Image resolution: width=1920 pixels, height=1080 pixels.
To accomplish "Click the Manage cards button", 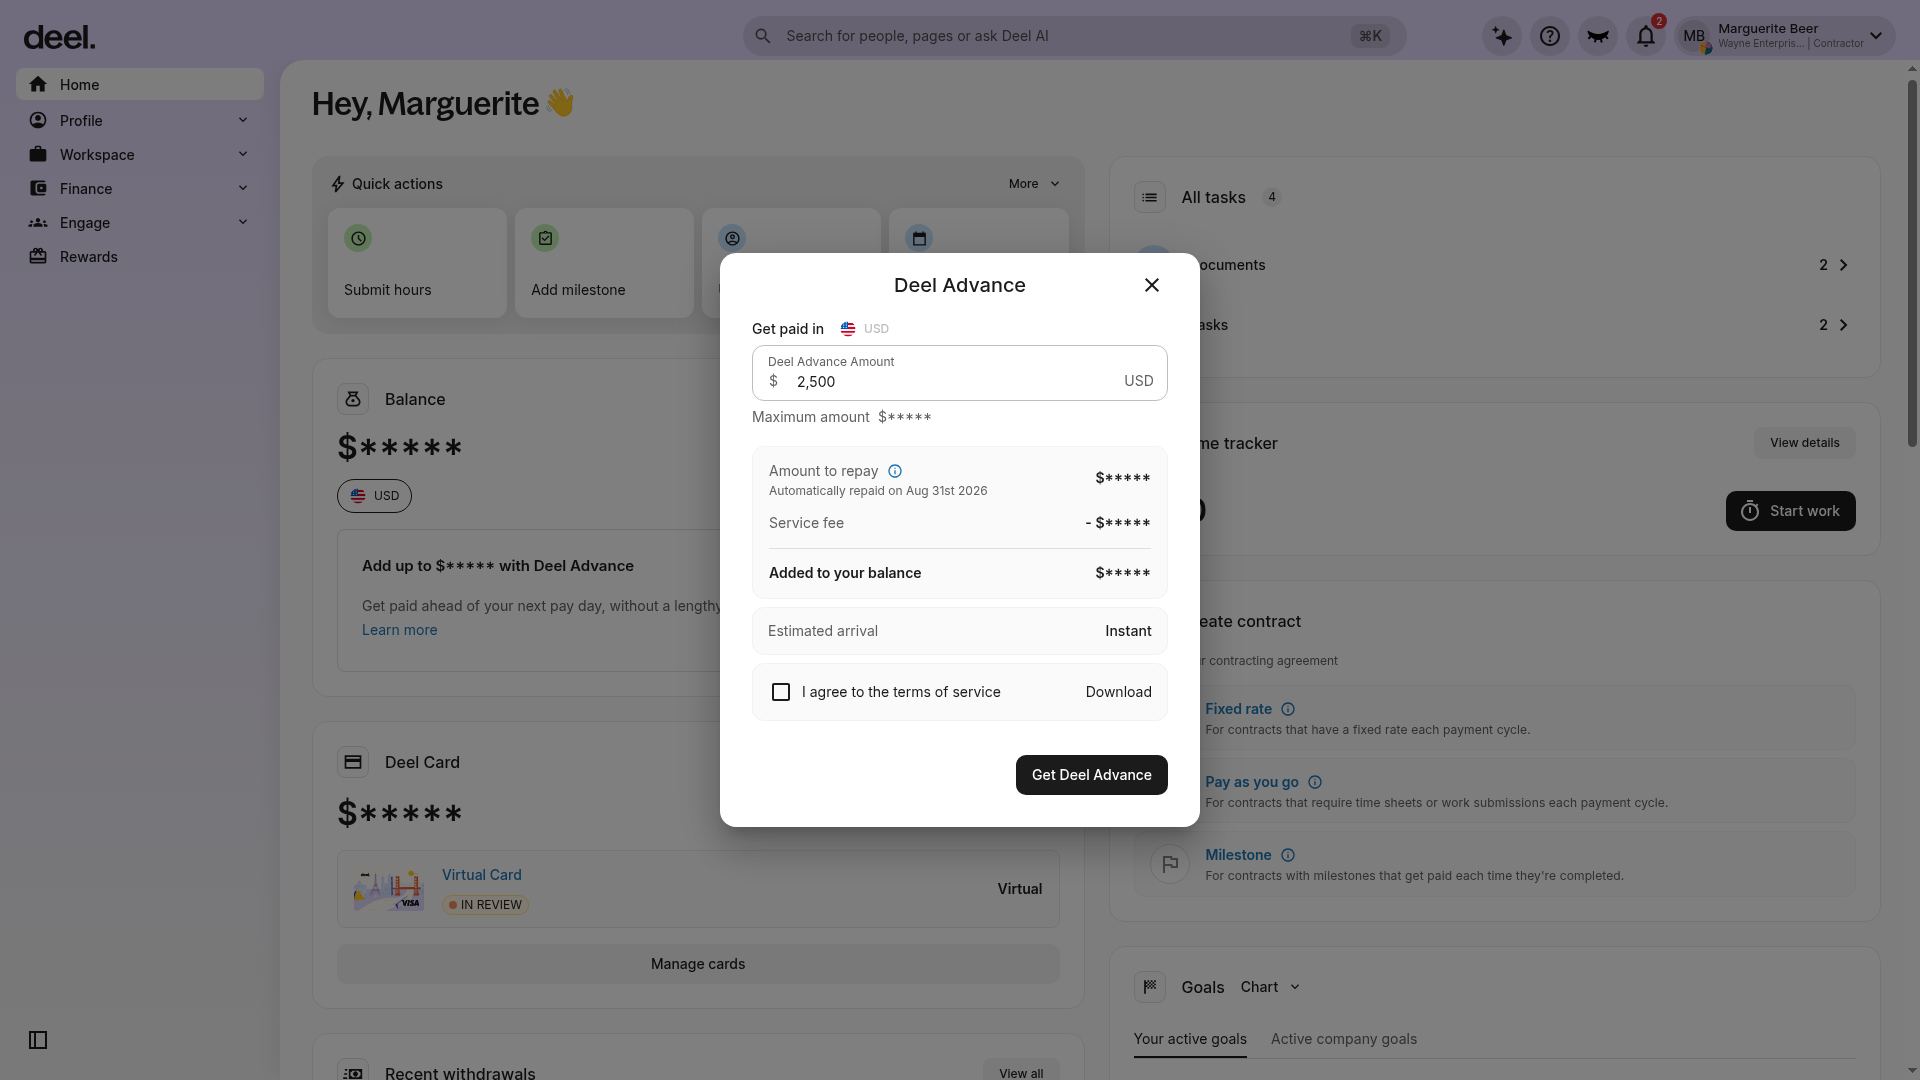I will pyautogui.click(x=698, y=964).
